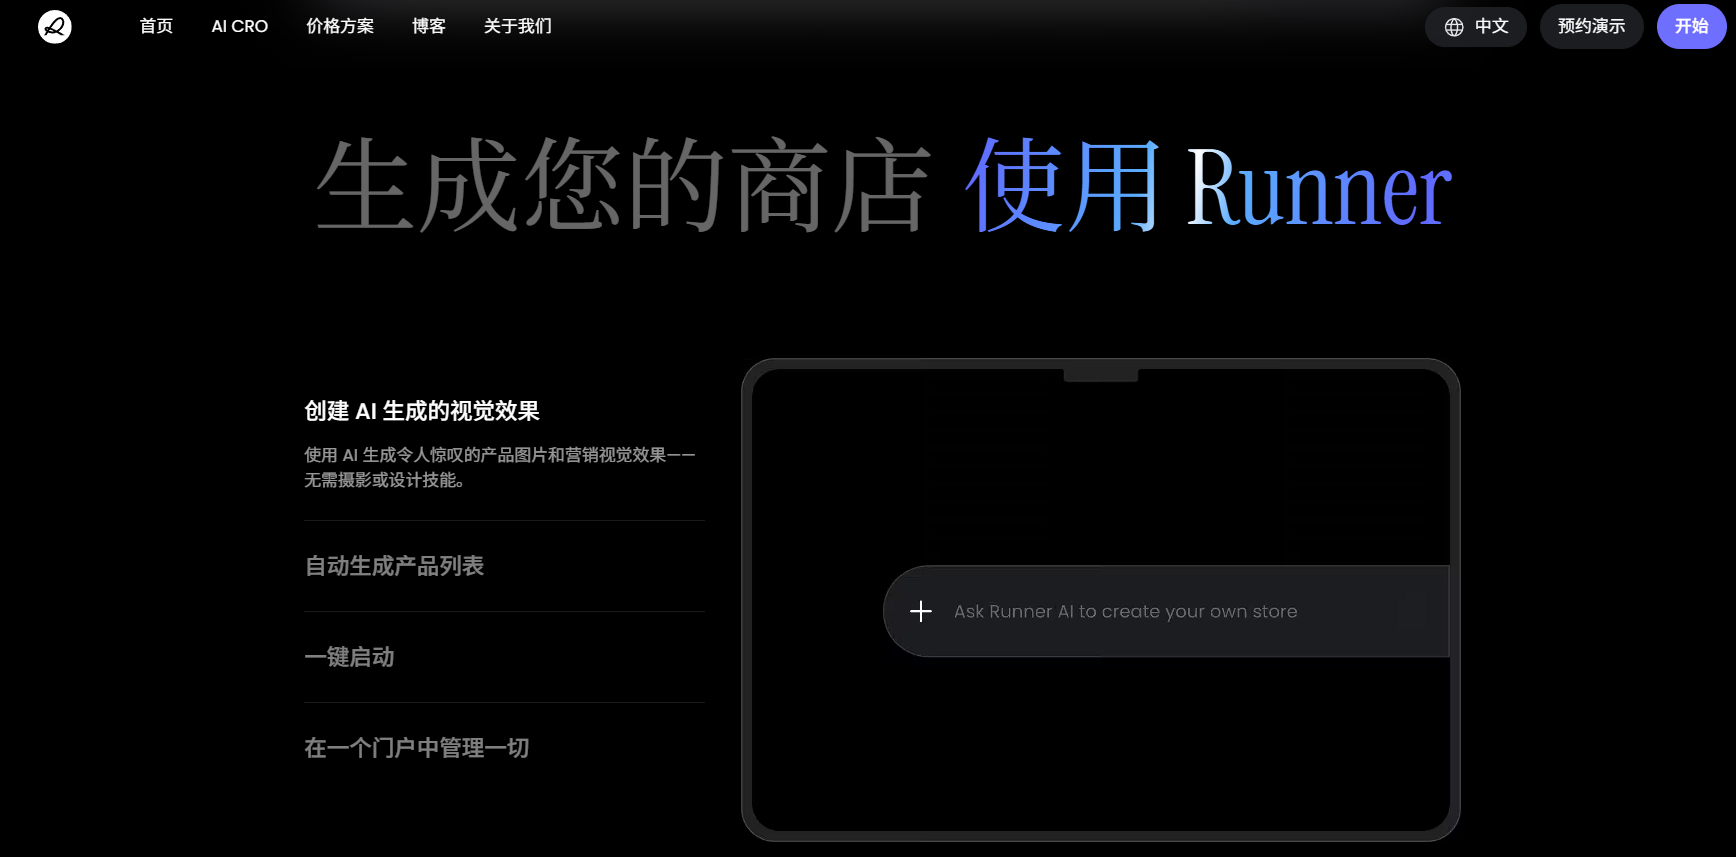Expand 自动生成产品列表 feature
This screenshot has height=857, width=1736.
394,566
